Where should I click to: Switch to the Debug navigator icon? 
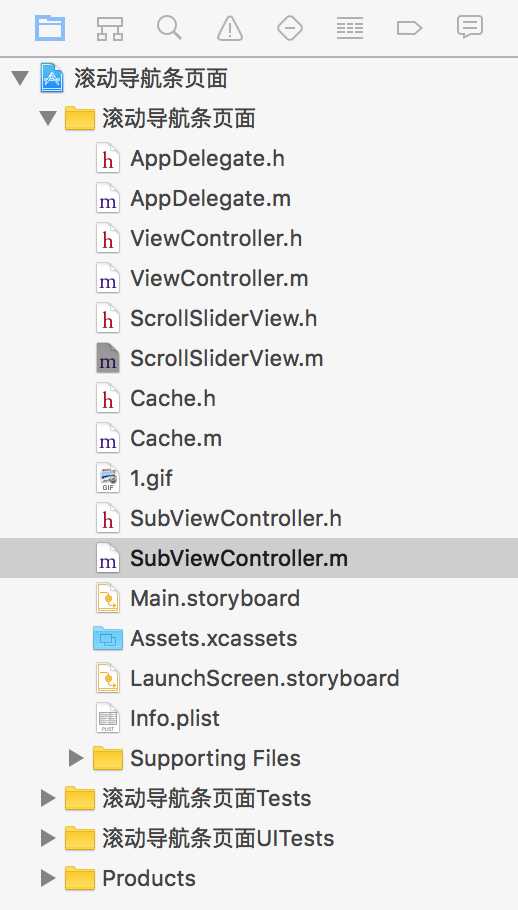click(350, 27)
